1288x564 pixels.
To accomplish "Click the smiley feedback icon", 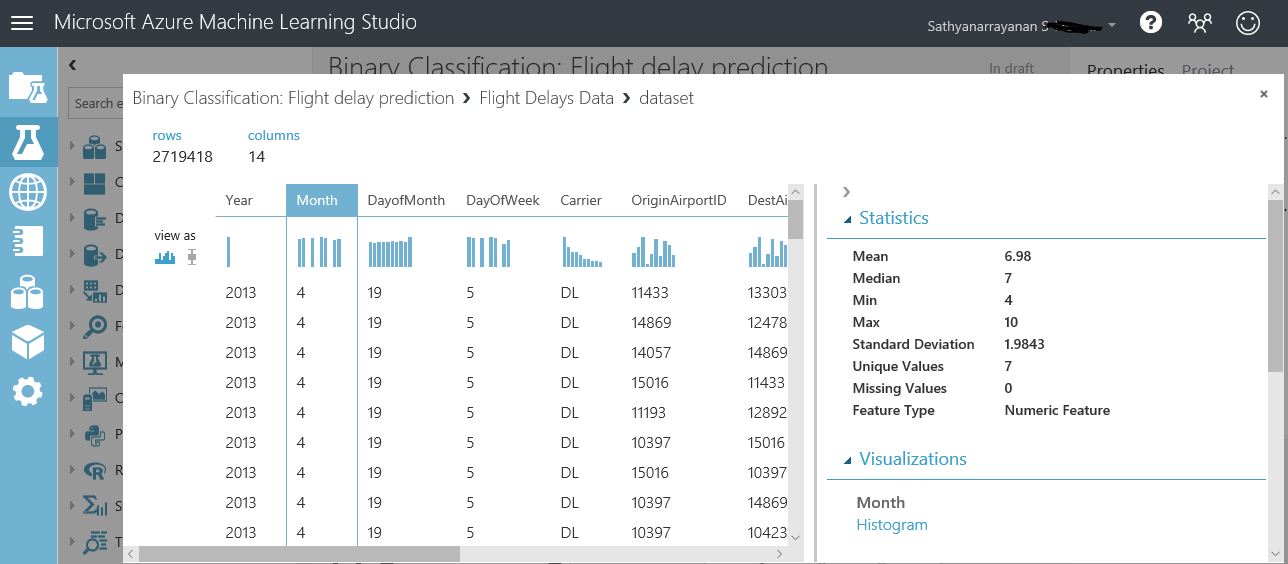I will tap(1248, 23).
